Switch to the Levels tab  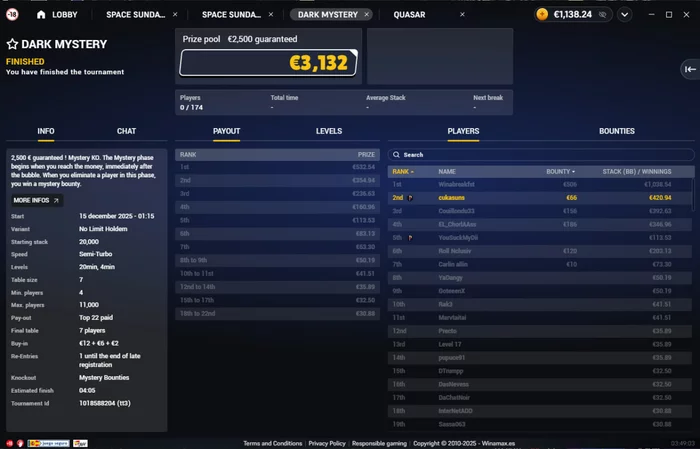click(329, 131)
